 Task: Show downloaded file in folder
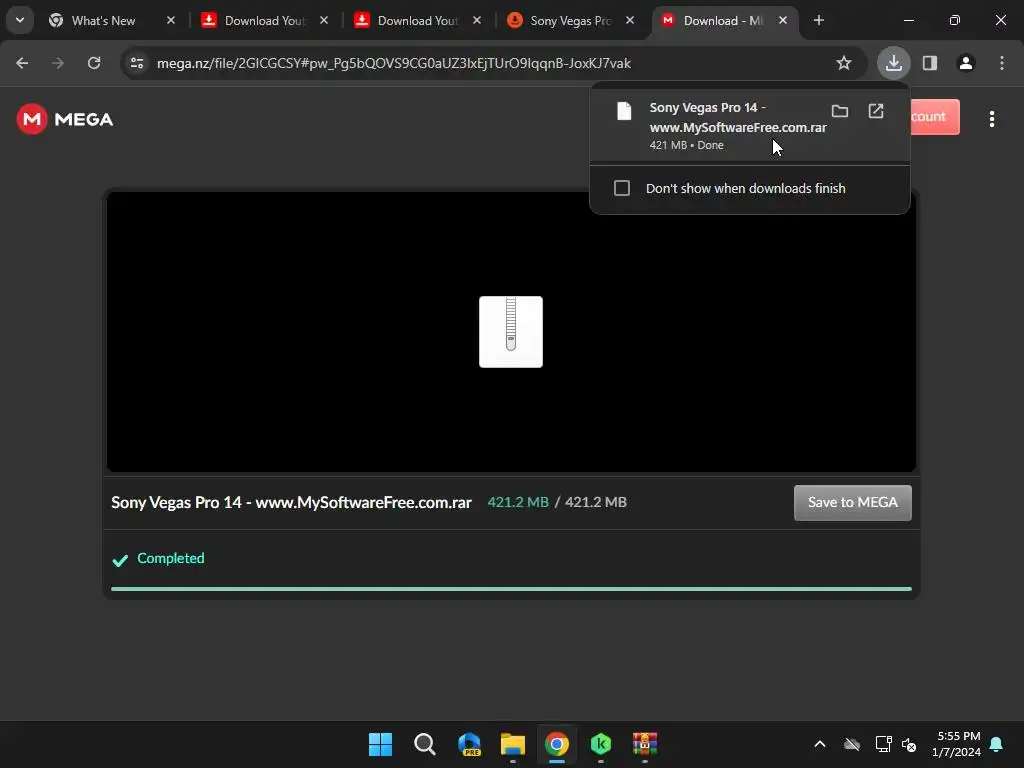coord(840,111)
